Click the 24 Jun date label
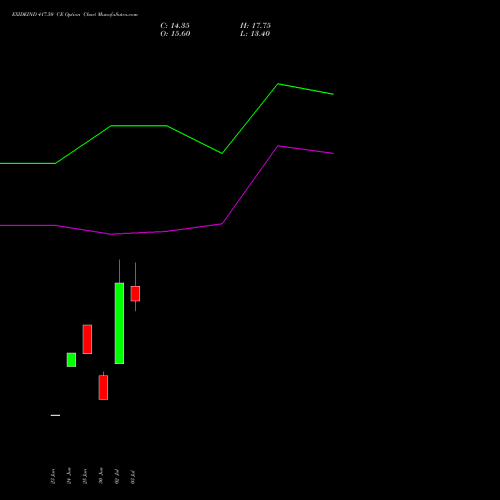This screenshot has width=500, height=500. point(69,476)
